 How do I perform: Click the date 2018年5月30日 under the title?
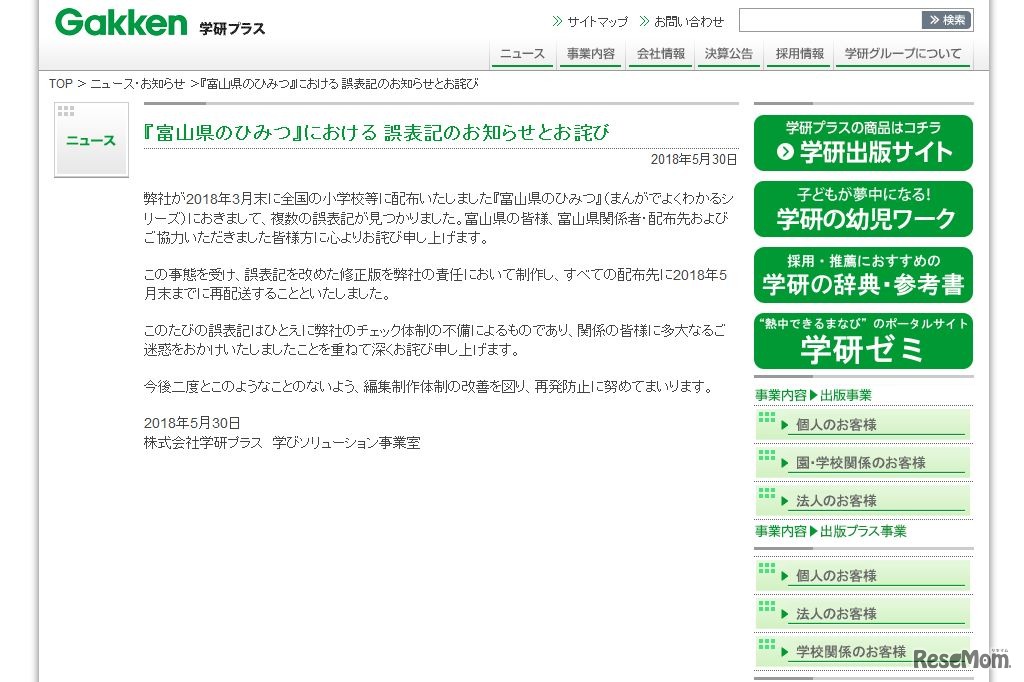coord(694,159)
